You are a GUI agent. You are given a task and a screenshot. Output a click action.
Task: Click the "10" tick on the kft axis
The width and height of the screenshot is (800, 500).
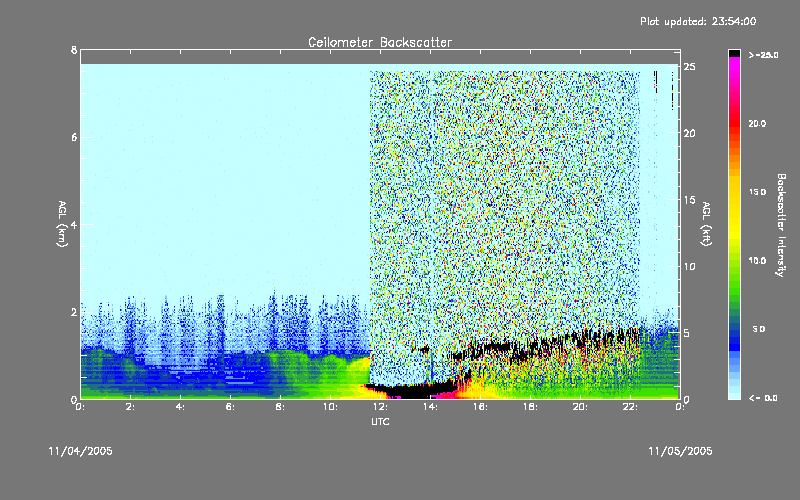click(x=689, y=266)
